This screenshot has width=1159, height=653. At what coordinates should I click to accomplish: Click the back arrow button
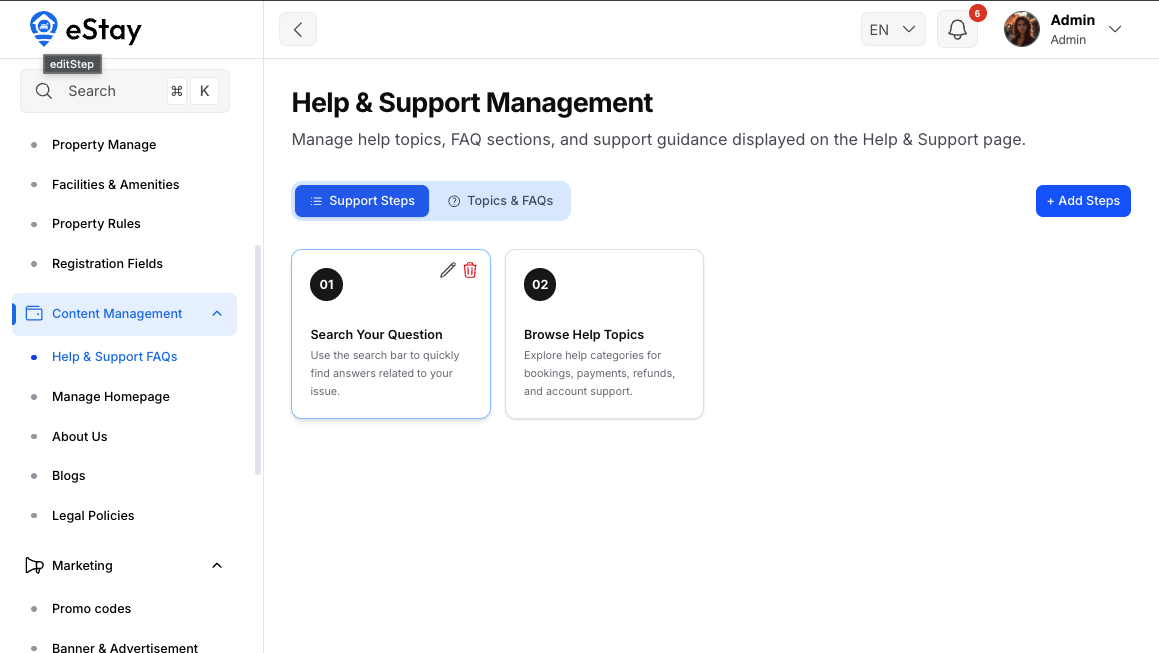click(298, 30)
